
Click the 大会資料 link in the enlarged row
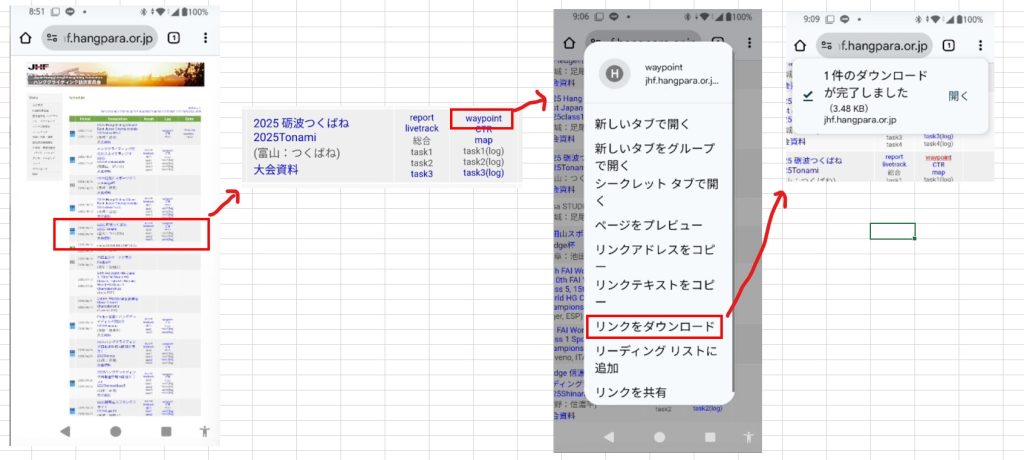click(275, 170)
